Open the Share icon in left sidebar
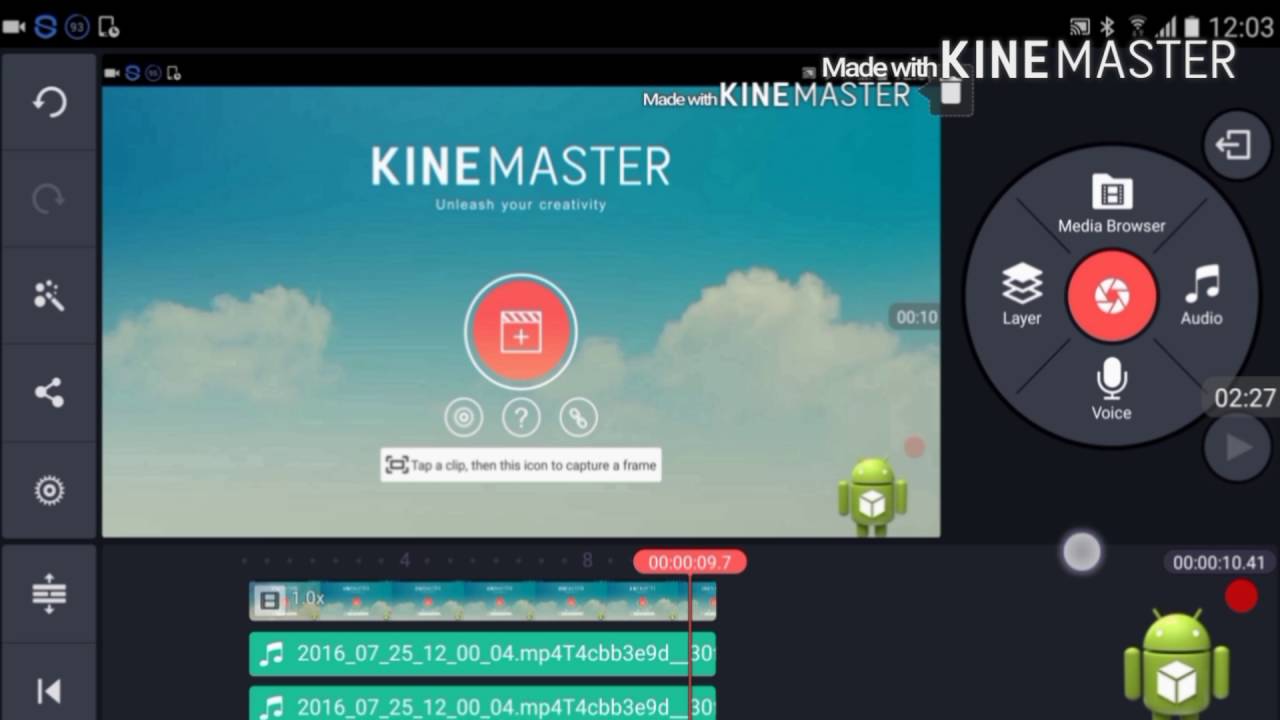This screenshot has height=720, width=1280. pyautogui.click(x=49, y=393)
